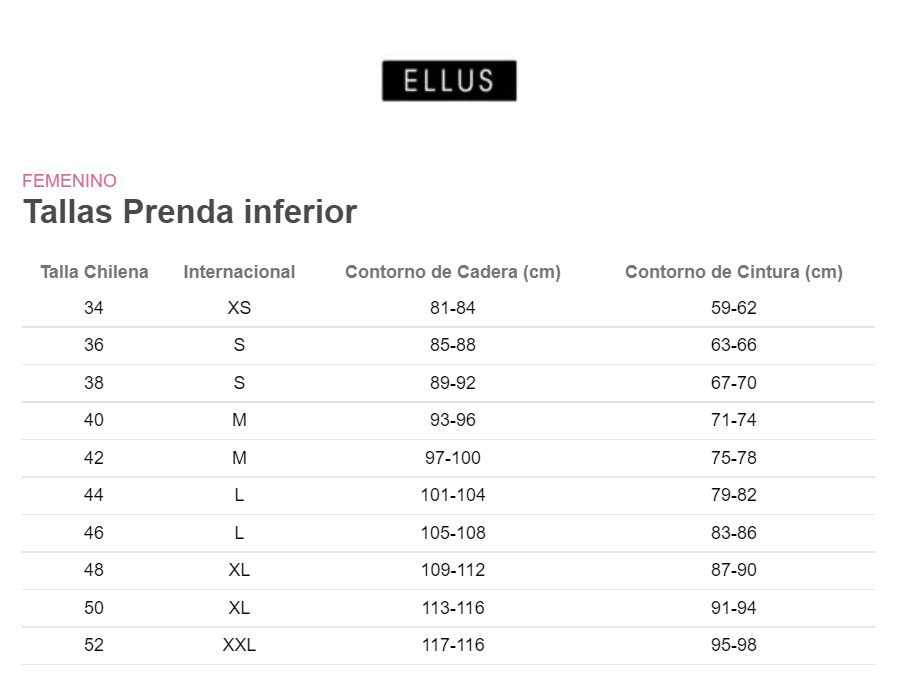Image resolution: width=921 pixels, height=681 pixels.
Task: Select Chilean size 48 cell
Action: tap(94, 570)
